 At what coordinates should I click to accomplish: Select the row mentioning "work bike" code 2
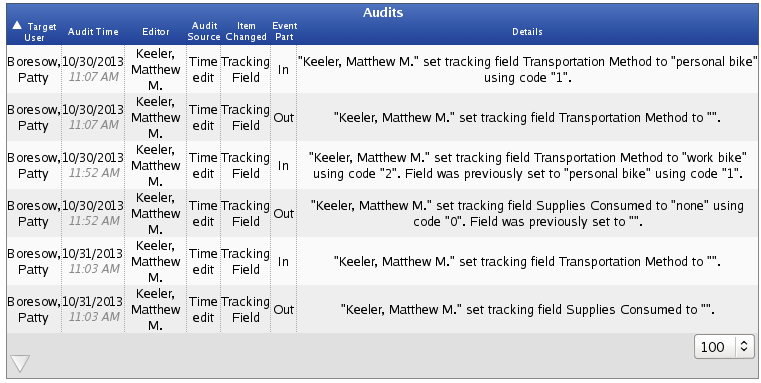pyautogui.click(x=382, y=166)
